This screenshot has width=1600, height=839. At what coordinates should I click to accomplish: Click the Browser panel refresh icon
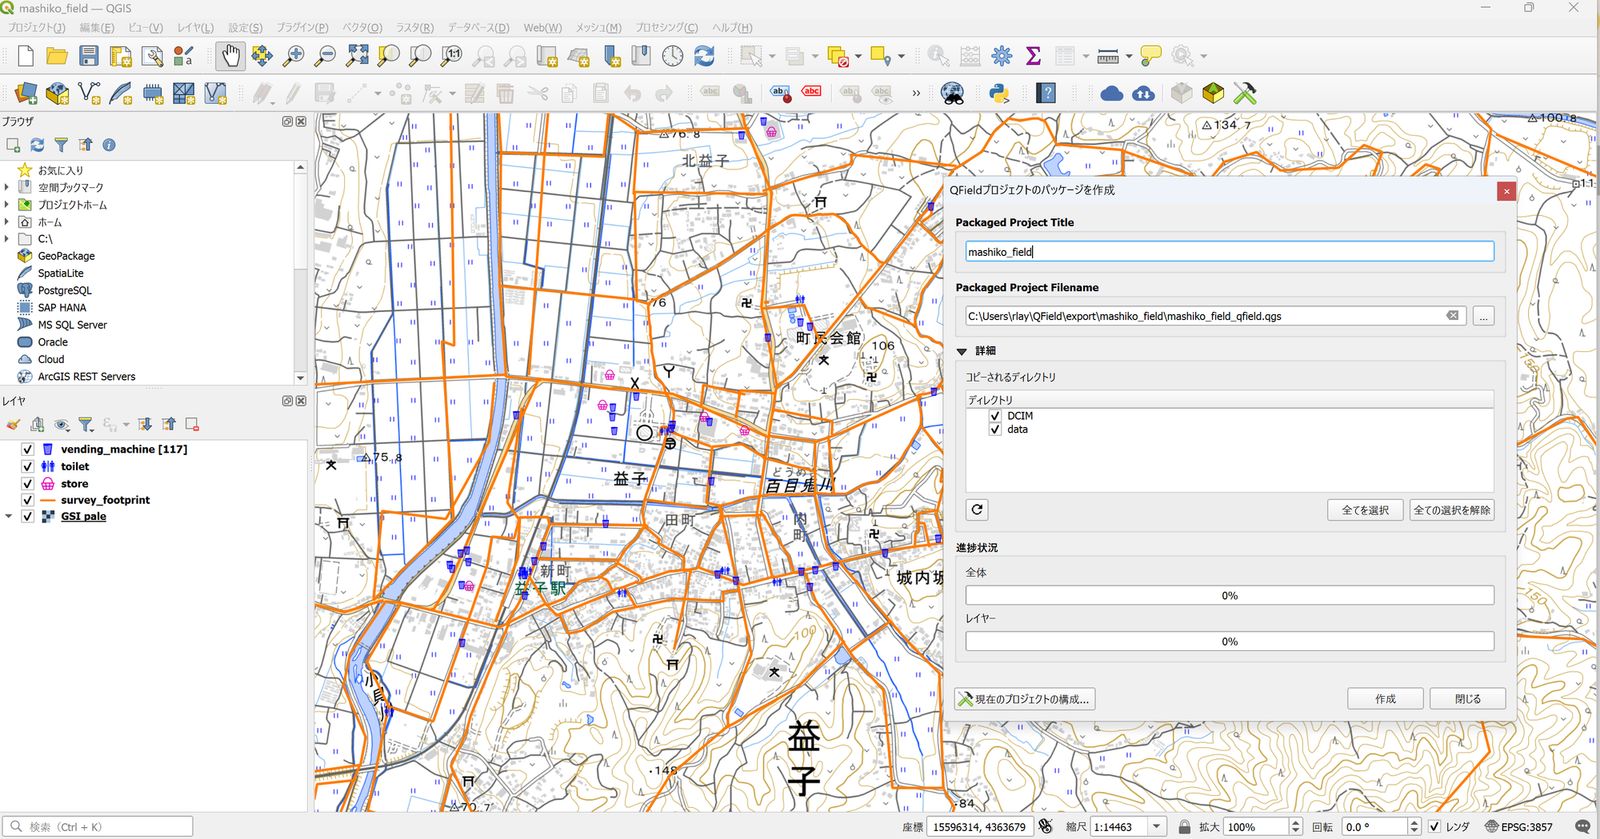tap(37, 145)
